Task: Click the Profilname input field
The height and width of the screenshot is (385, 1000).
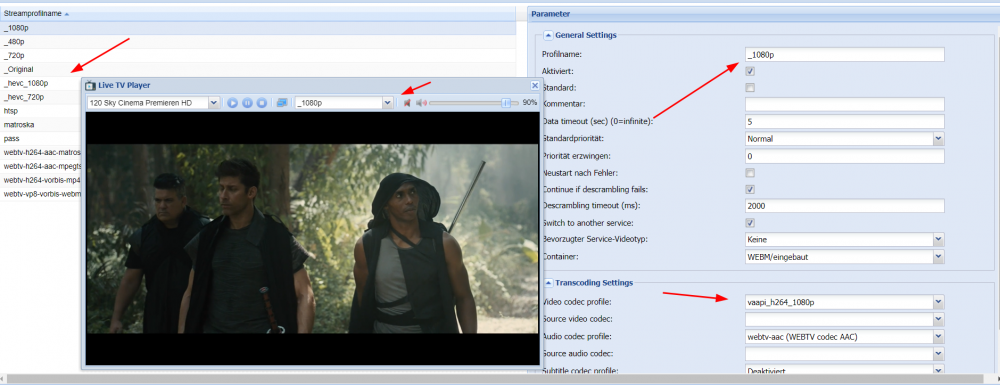Action: coord(844,55)
